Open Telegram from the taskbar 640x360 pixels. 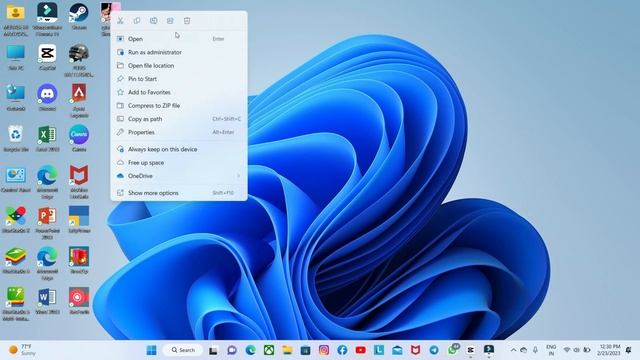coord(434,350)
